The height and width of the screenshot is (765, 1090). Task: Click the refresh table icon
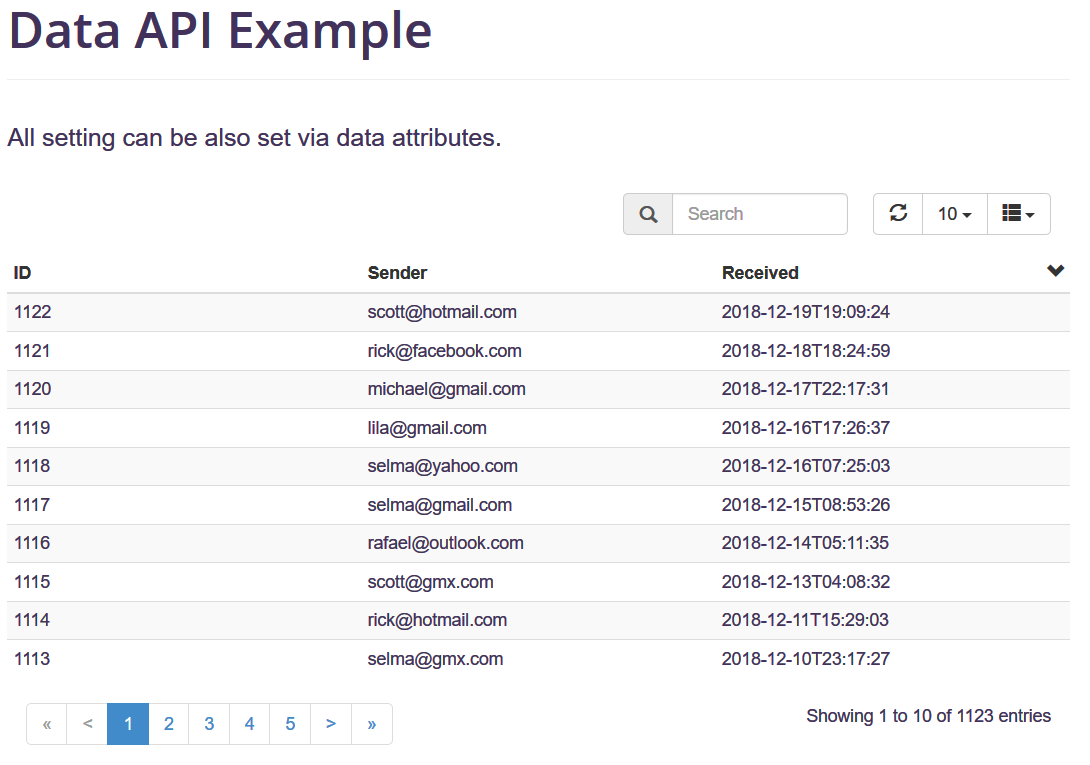(x=898, y=214)
